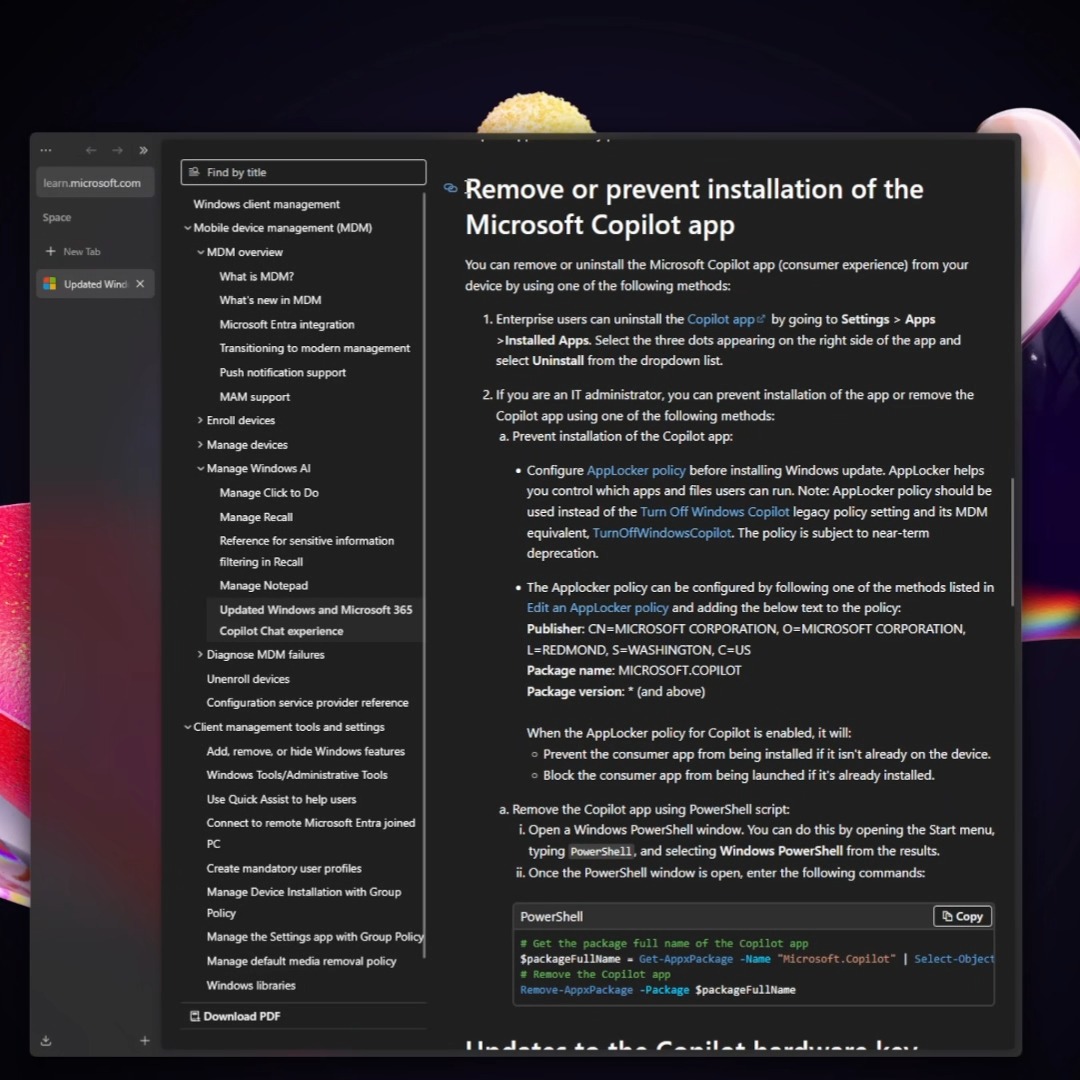Open MAM support
Screen dimensions: 1080x1080
click(255, 397)
